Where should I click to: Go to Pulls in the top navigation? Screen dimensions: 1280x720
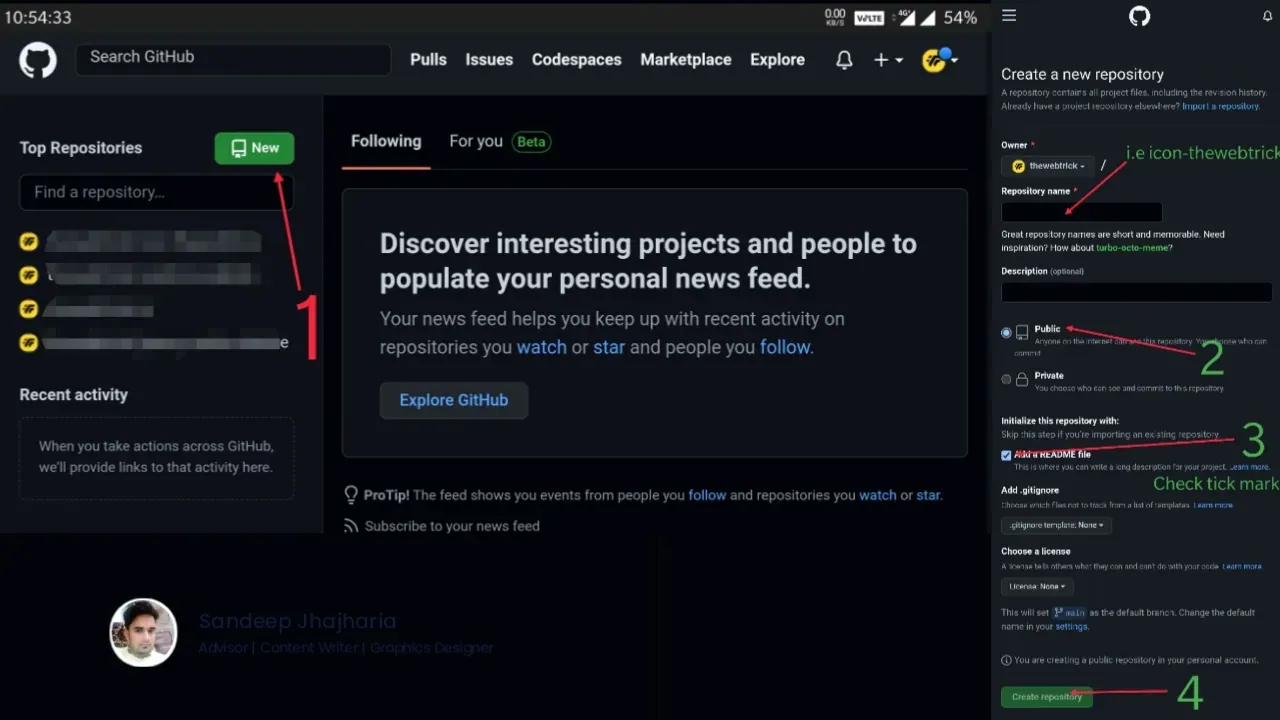(x=428, y=60)
